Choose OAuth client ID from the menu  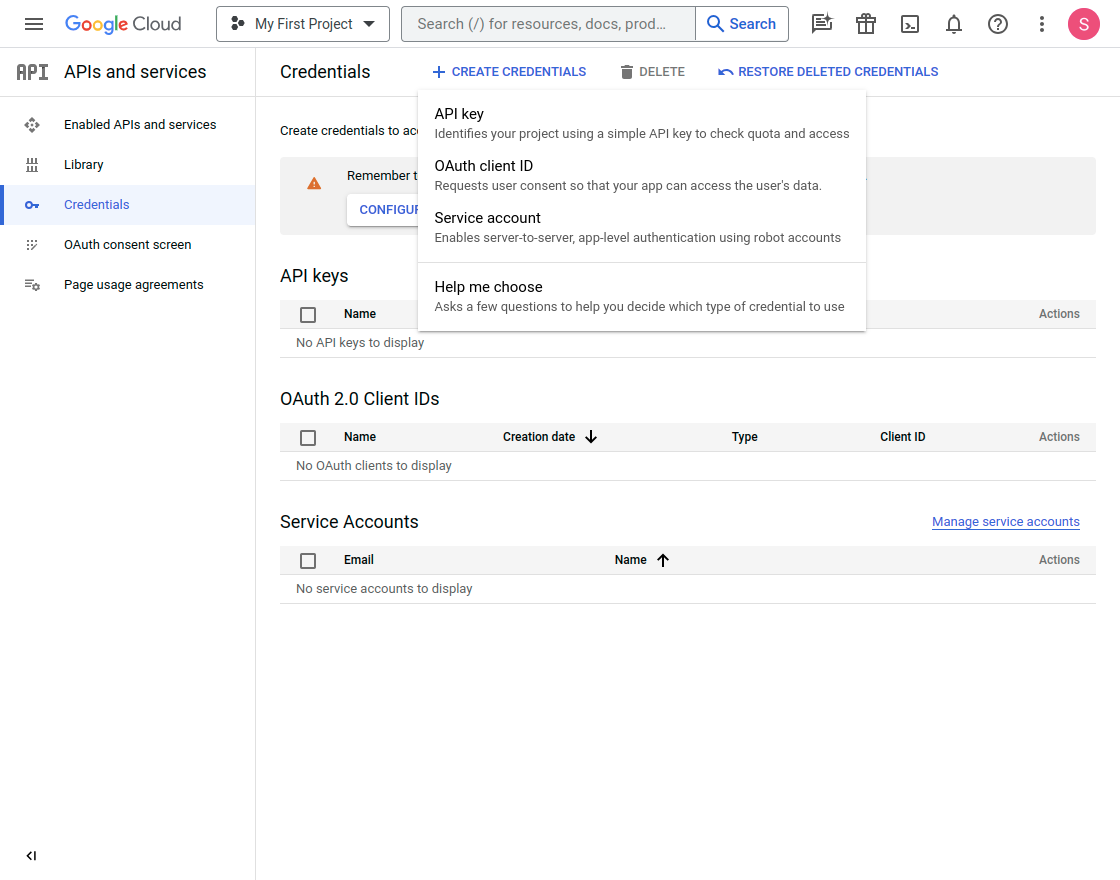[x=641, y=176]
